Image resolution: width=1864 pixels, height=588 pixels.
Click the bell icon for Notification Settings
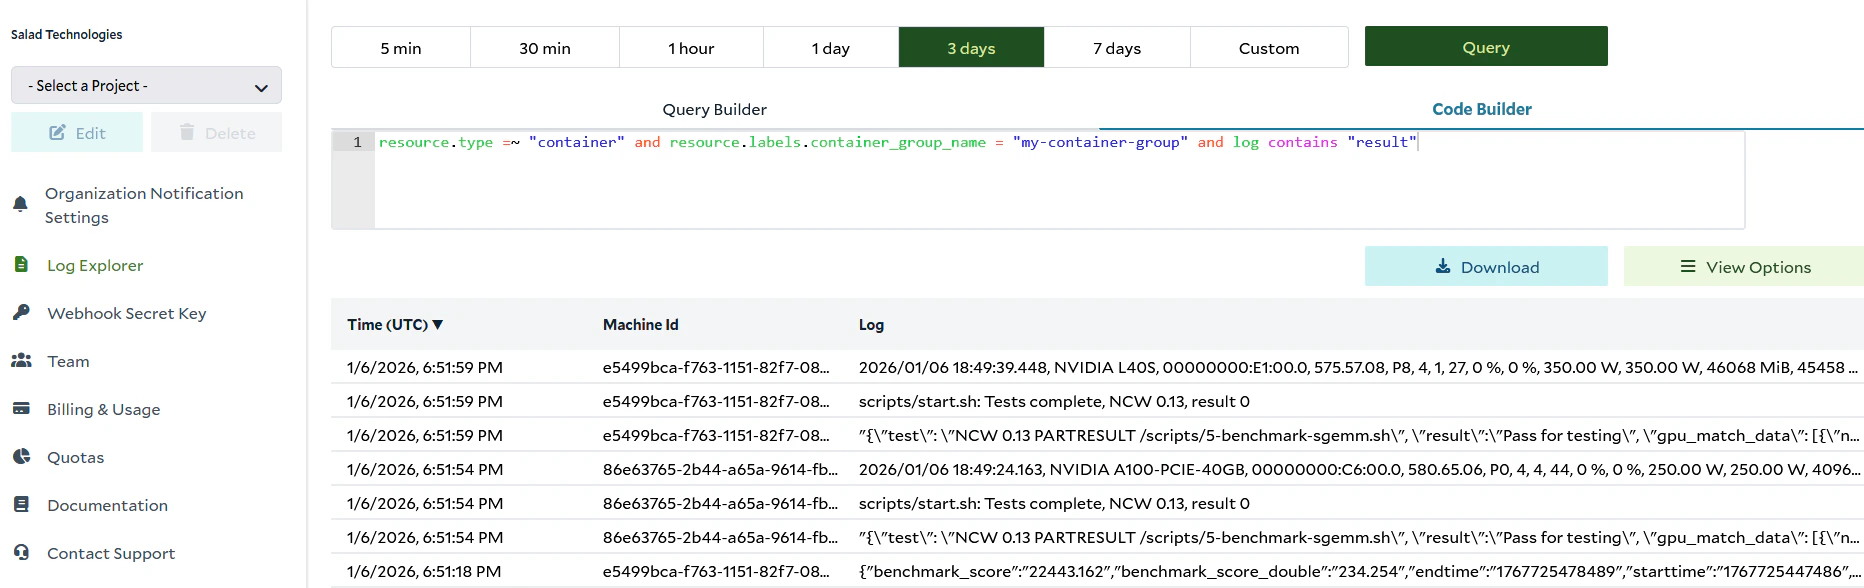(x=20, y=205)
